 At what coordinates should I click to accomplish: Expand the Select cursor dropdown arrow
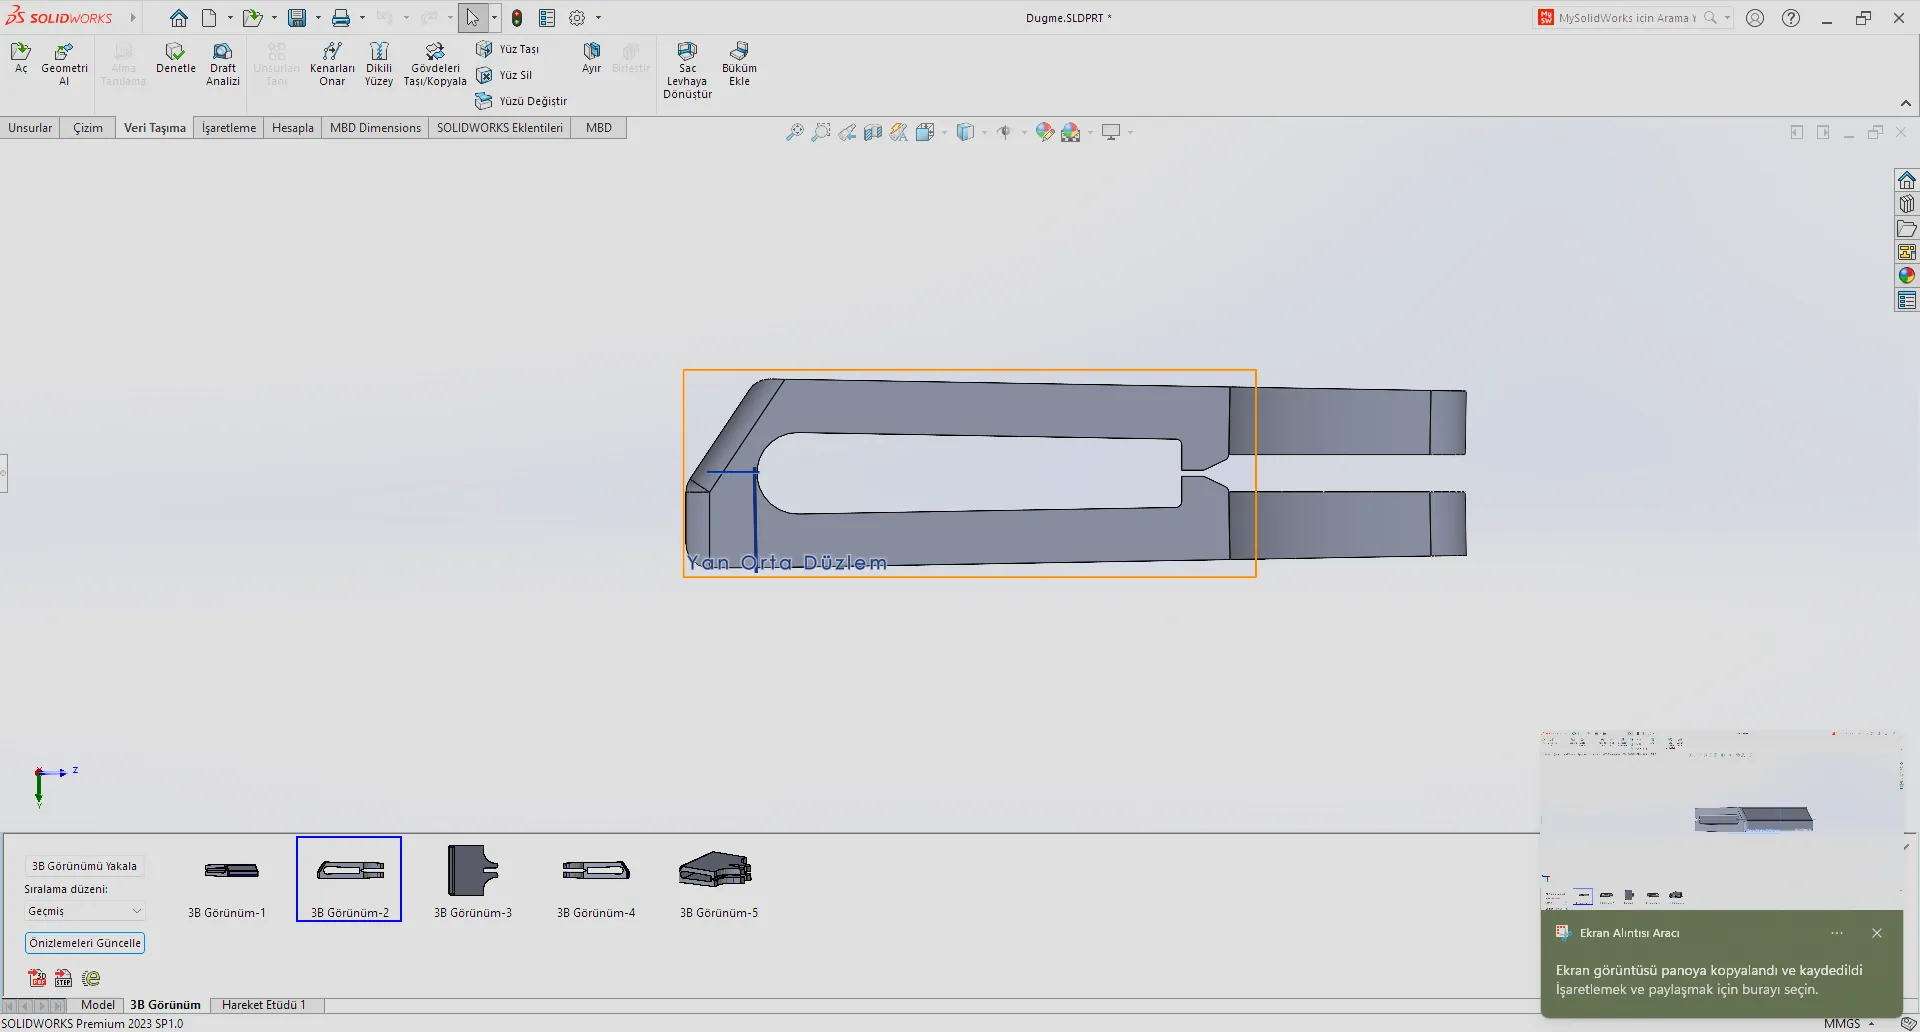point(494,18)
